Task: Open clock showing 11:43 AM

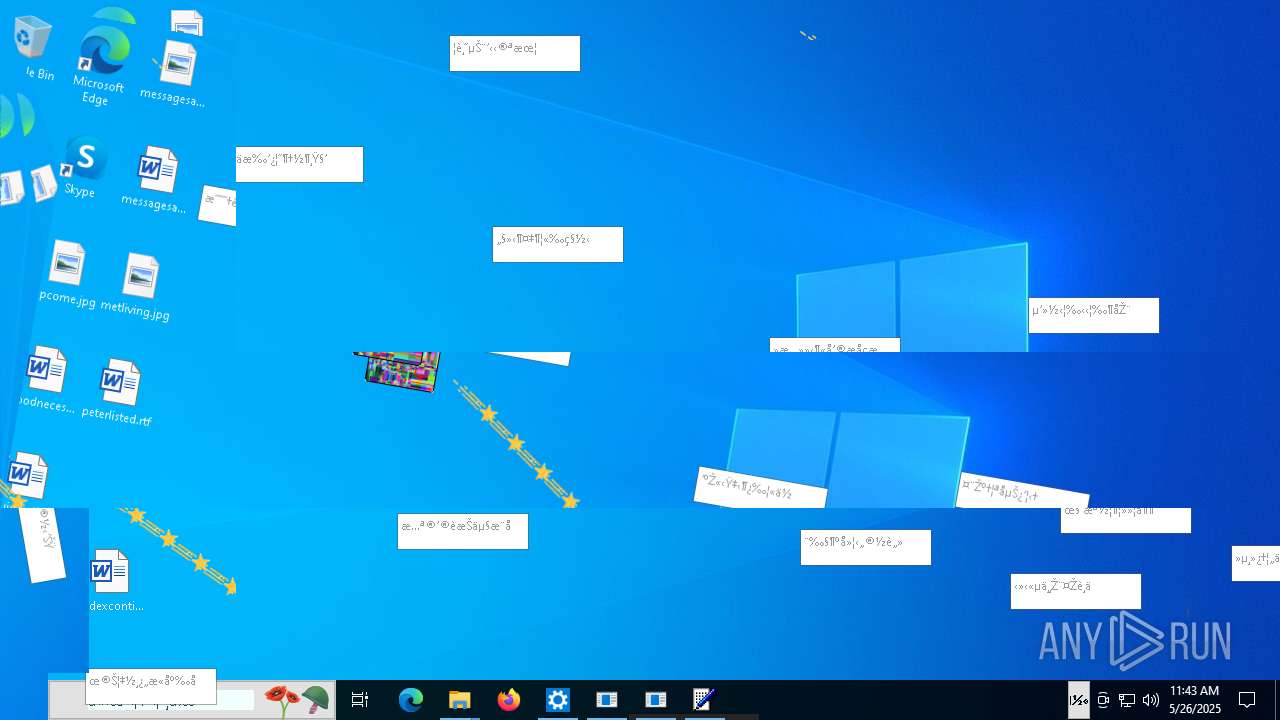Action: [x=1195, y=700]
